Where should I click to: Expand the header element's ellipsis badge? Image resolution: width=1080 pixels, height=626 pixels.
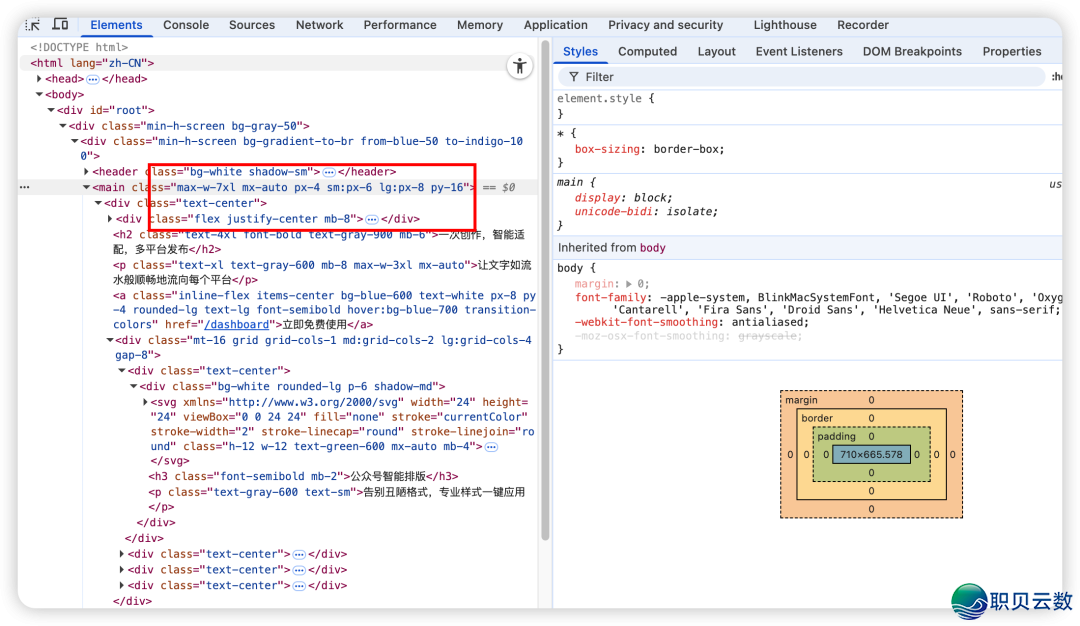click(329, 172)
